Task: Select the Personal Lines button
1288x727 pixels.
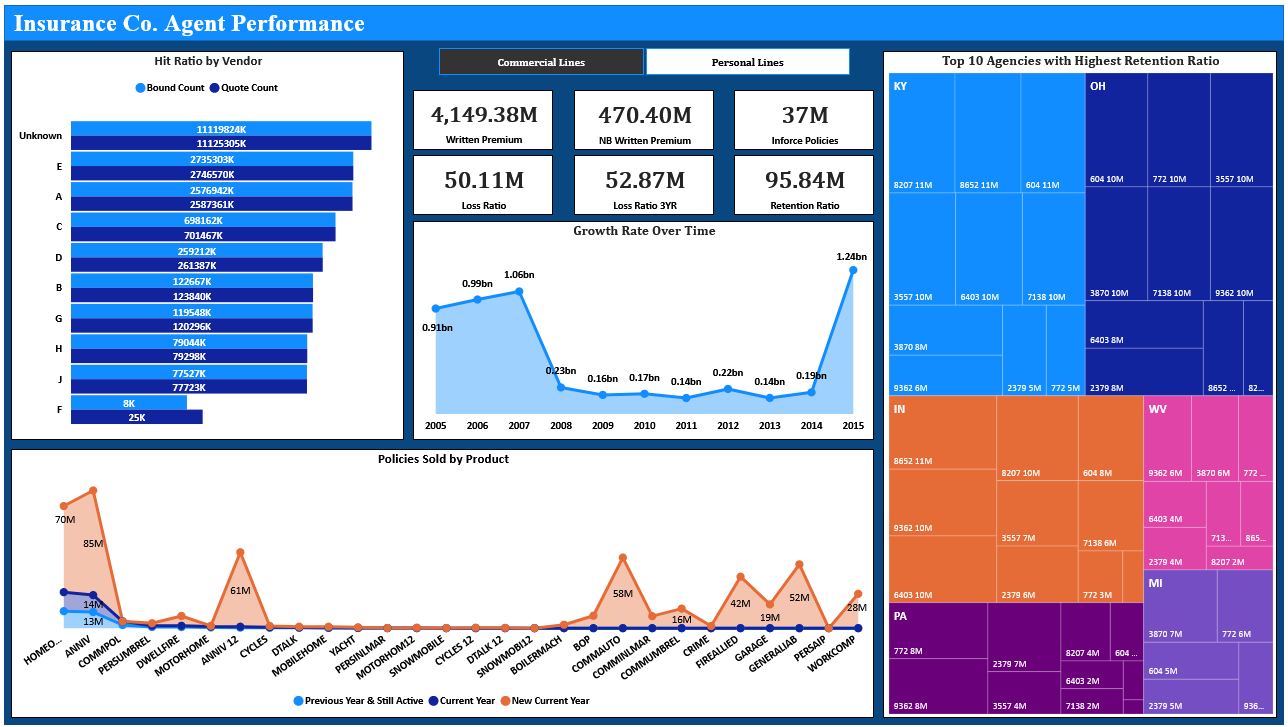Action: point(748,62)
